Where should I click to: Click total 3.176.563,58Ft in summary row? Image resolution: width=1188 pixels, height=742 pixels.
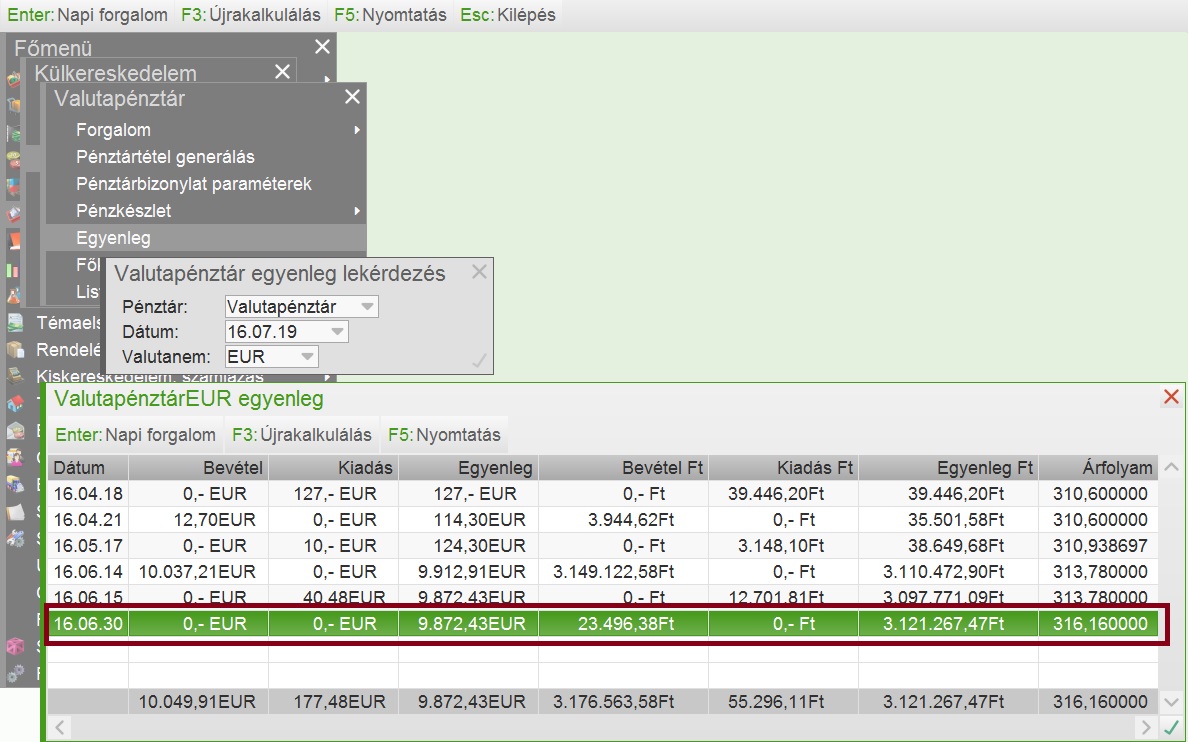(x=624, y=702)
